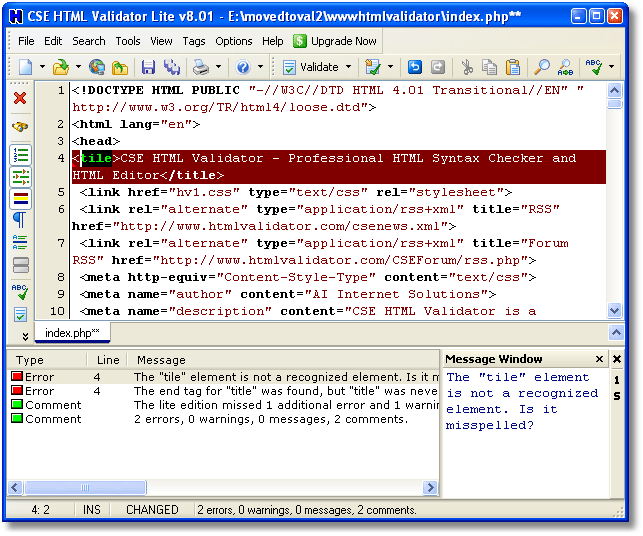Sort results by the Message column header
This screenshot has height=536, width=643.
pyautogui.click(x=283, y=360)
